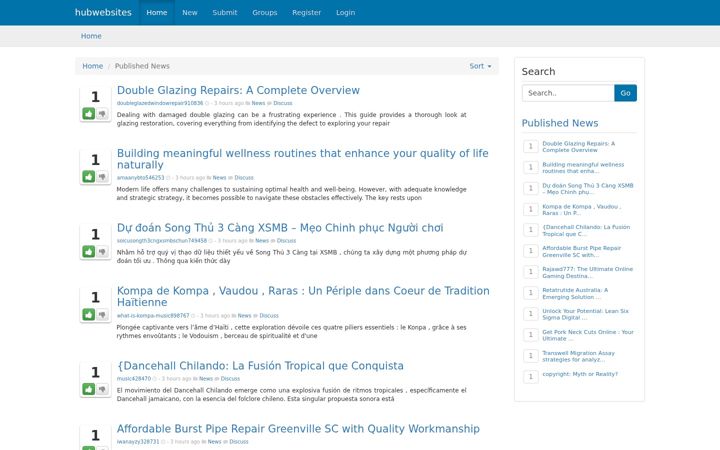The height and width of the screenshot is (450, 720).
Task: Open Dancehall Chilando: La Fusión Tropical headline
Action: (x=260, y=366)
